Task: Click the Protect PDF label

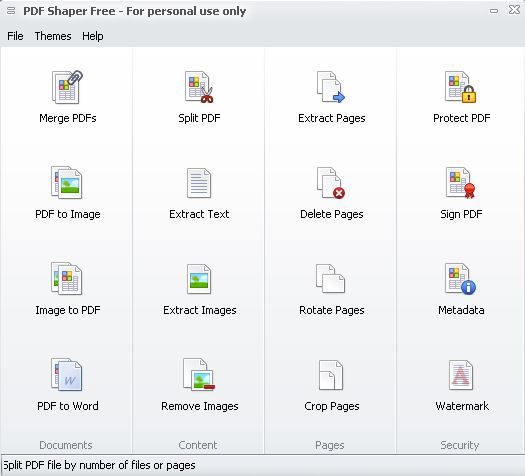Action: coord(461,118)
